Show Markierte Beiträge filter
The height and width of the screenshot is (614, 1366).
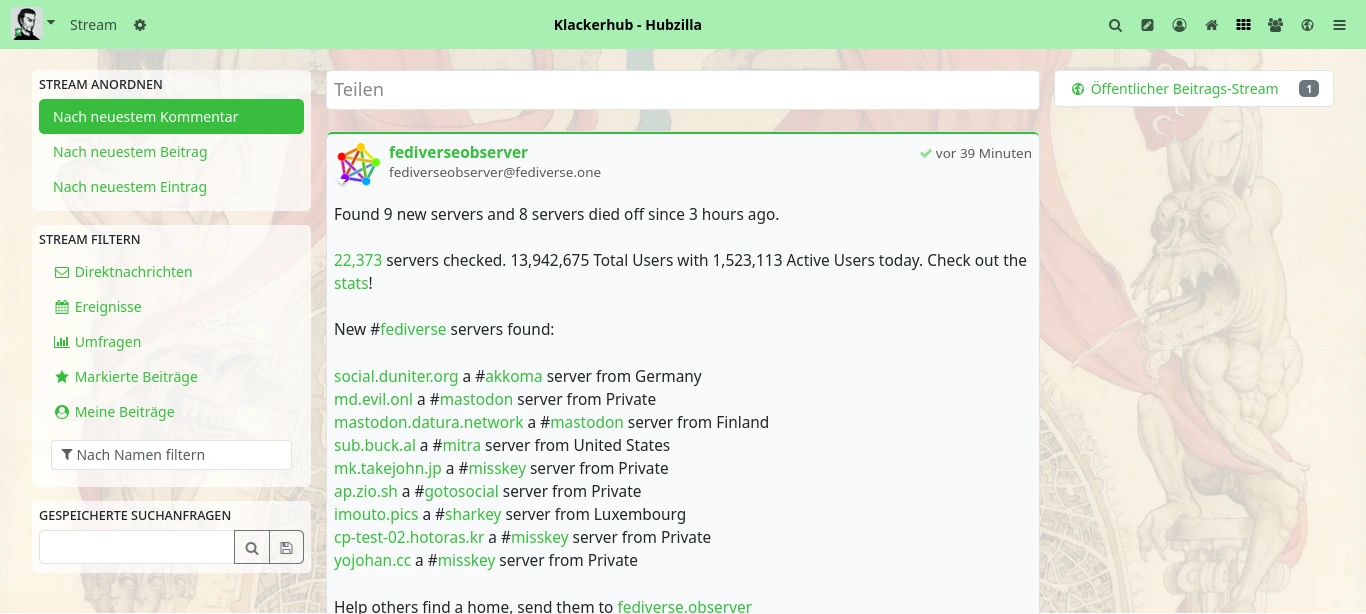pos(136,377)
